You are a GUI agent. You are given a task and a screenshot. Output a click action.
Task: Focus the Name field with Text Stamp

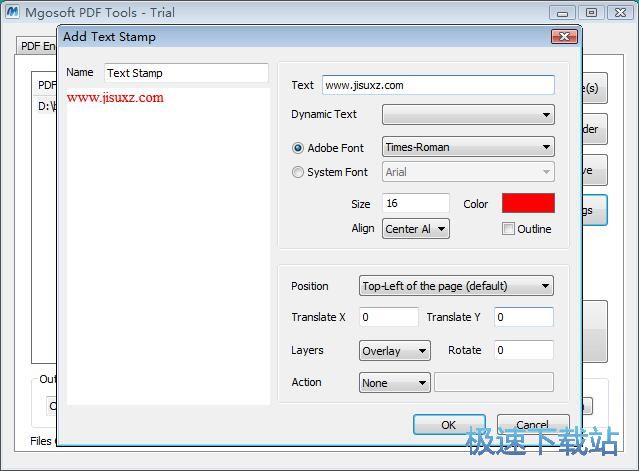186,73
